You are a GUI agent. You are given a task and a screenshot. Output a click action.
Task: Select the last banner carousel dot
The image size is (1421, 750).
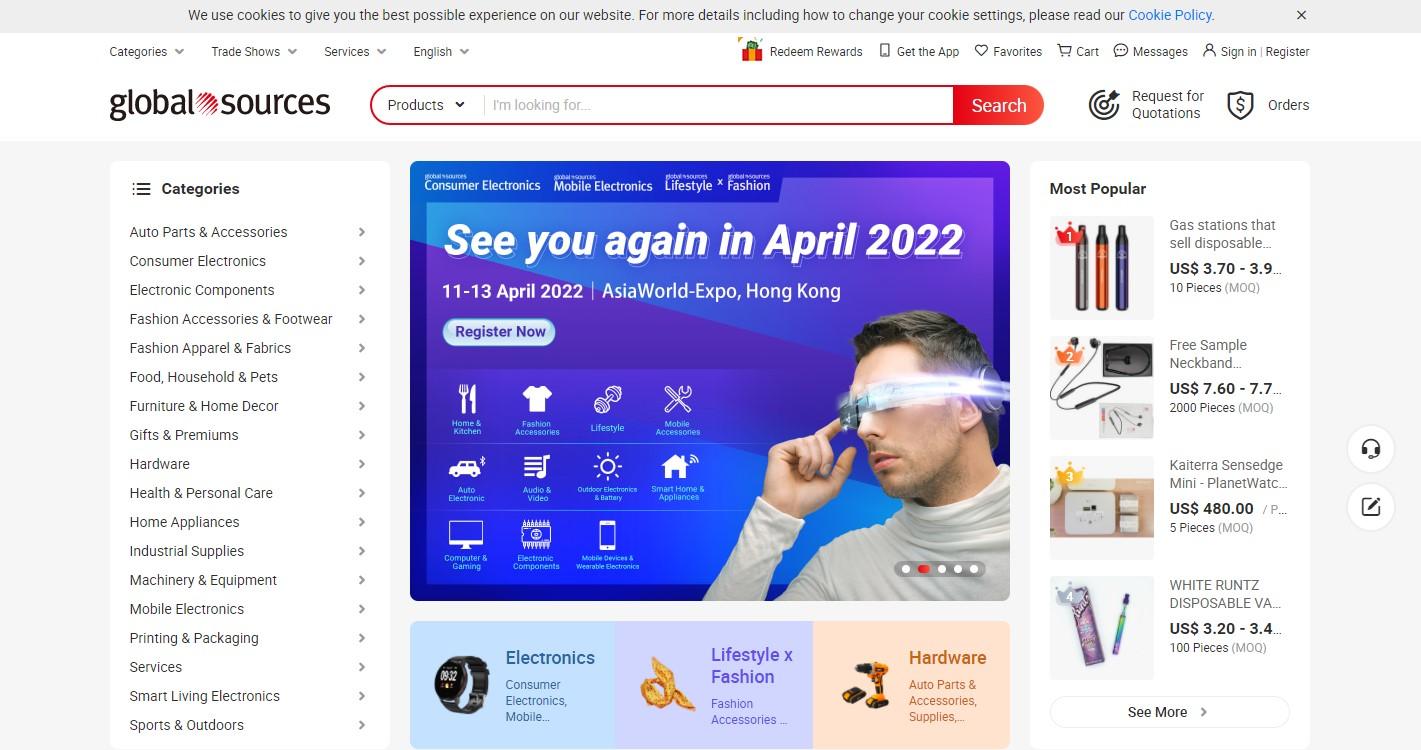click(974, 569)
